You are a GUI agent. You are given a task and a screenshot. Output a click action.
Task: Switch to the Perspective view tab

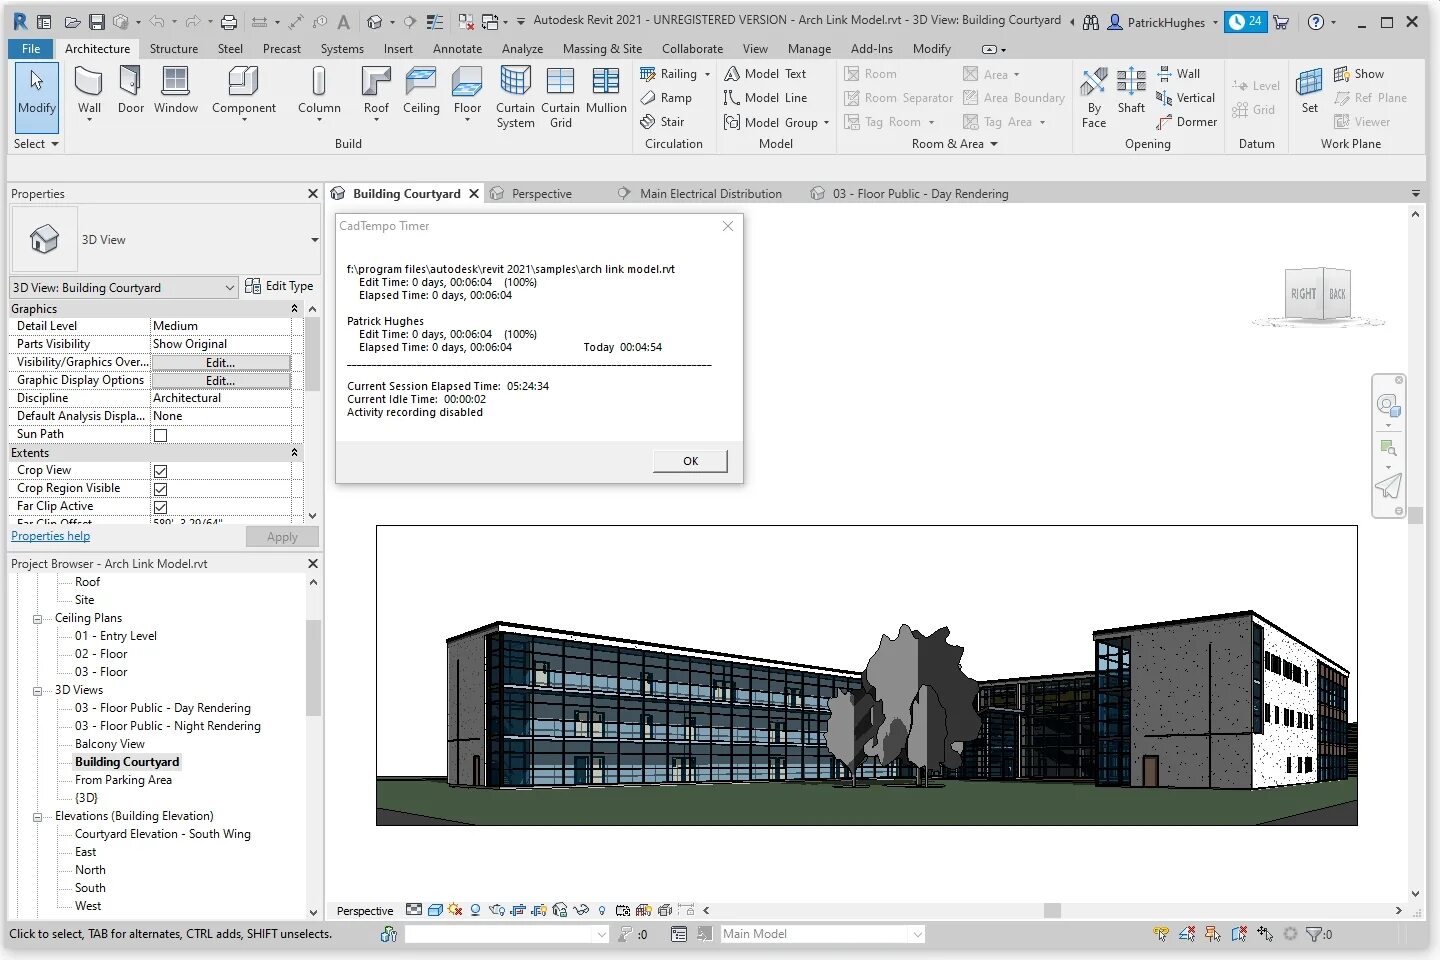click(x=541, y=194)
